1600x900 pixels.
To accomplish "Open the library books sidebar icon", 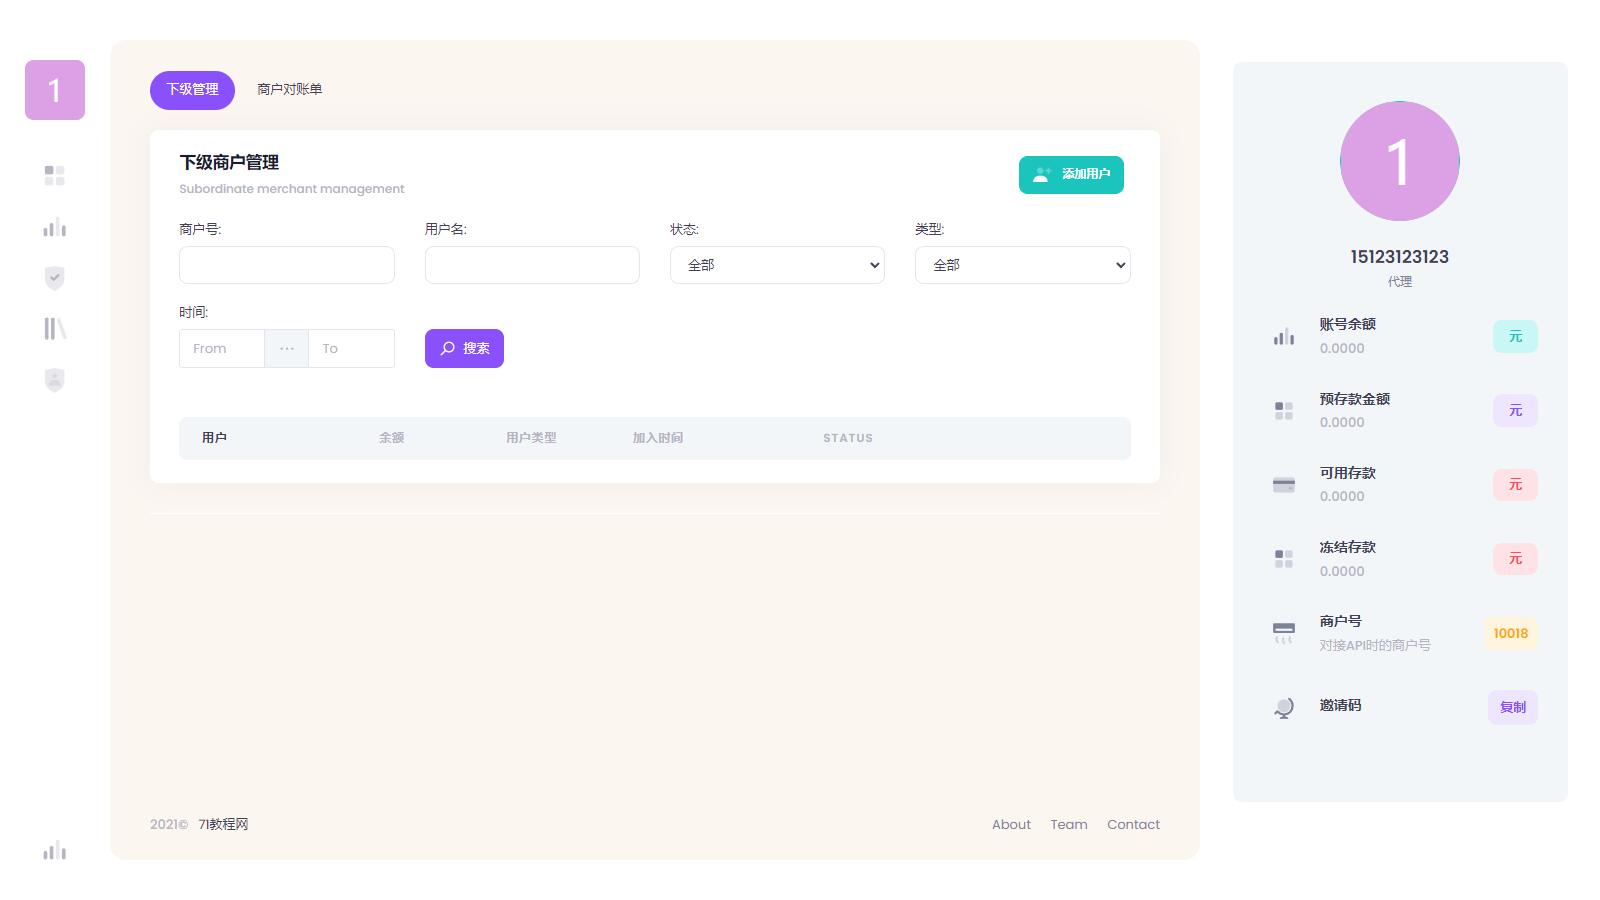I will click(x=55, y=329).
